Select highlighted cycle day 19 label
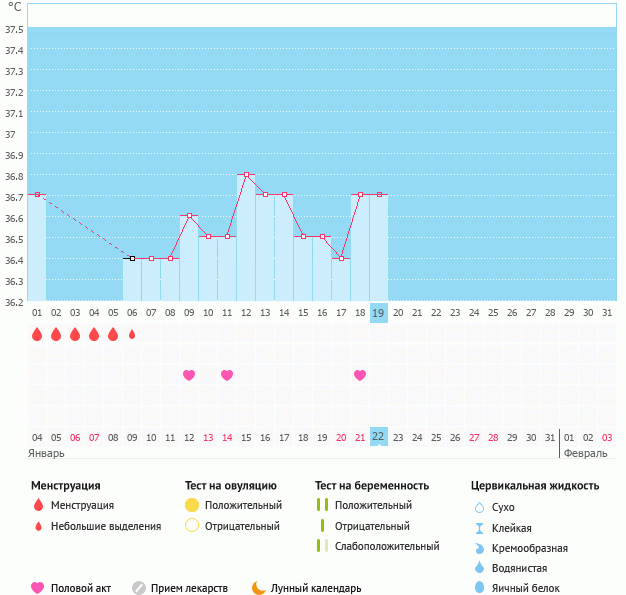Image resolution: width=626 pixels, height=595 pixels. coord(378,312)
